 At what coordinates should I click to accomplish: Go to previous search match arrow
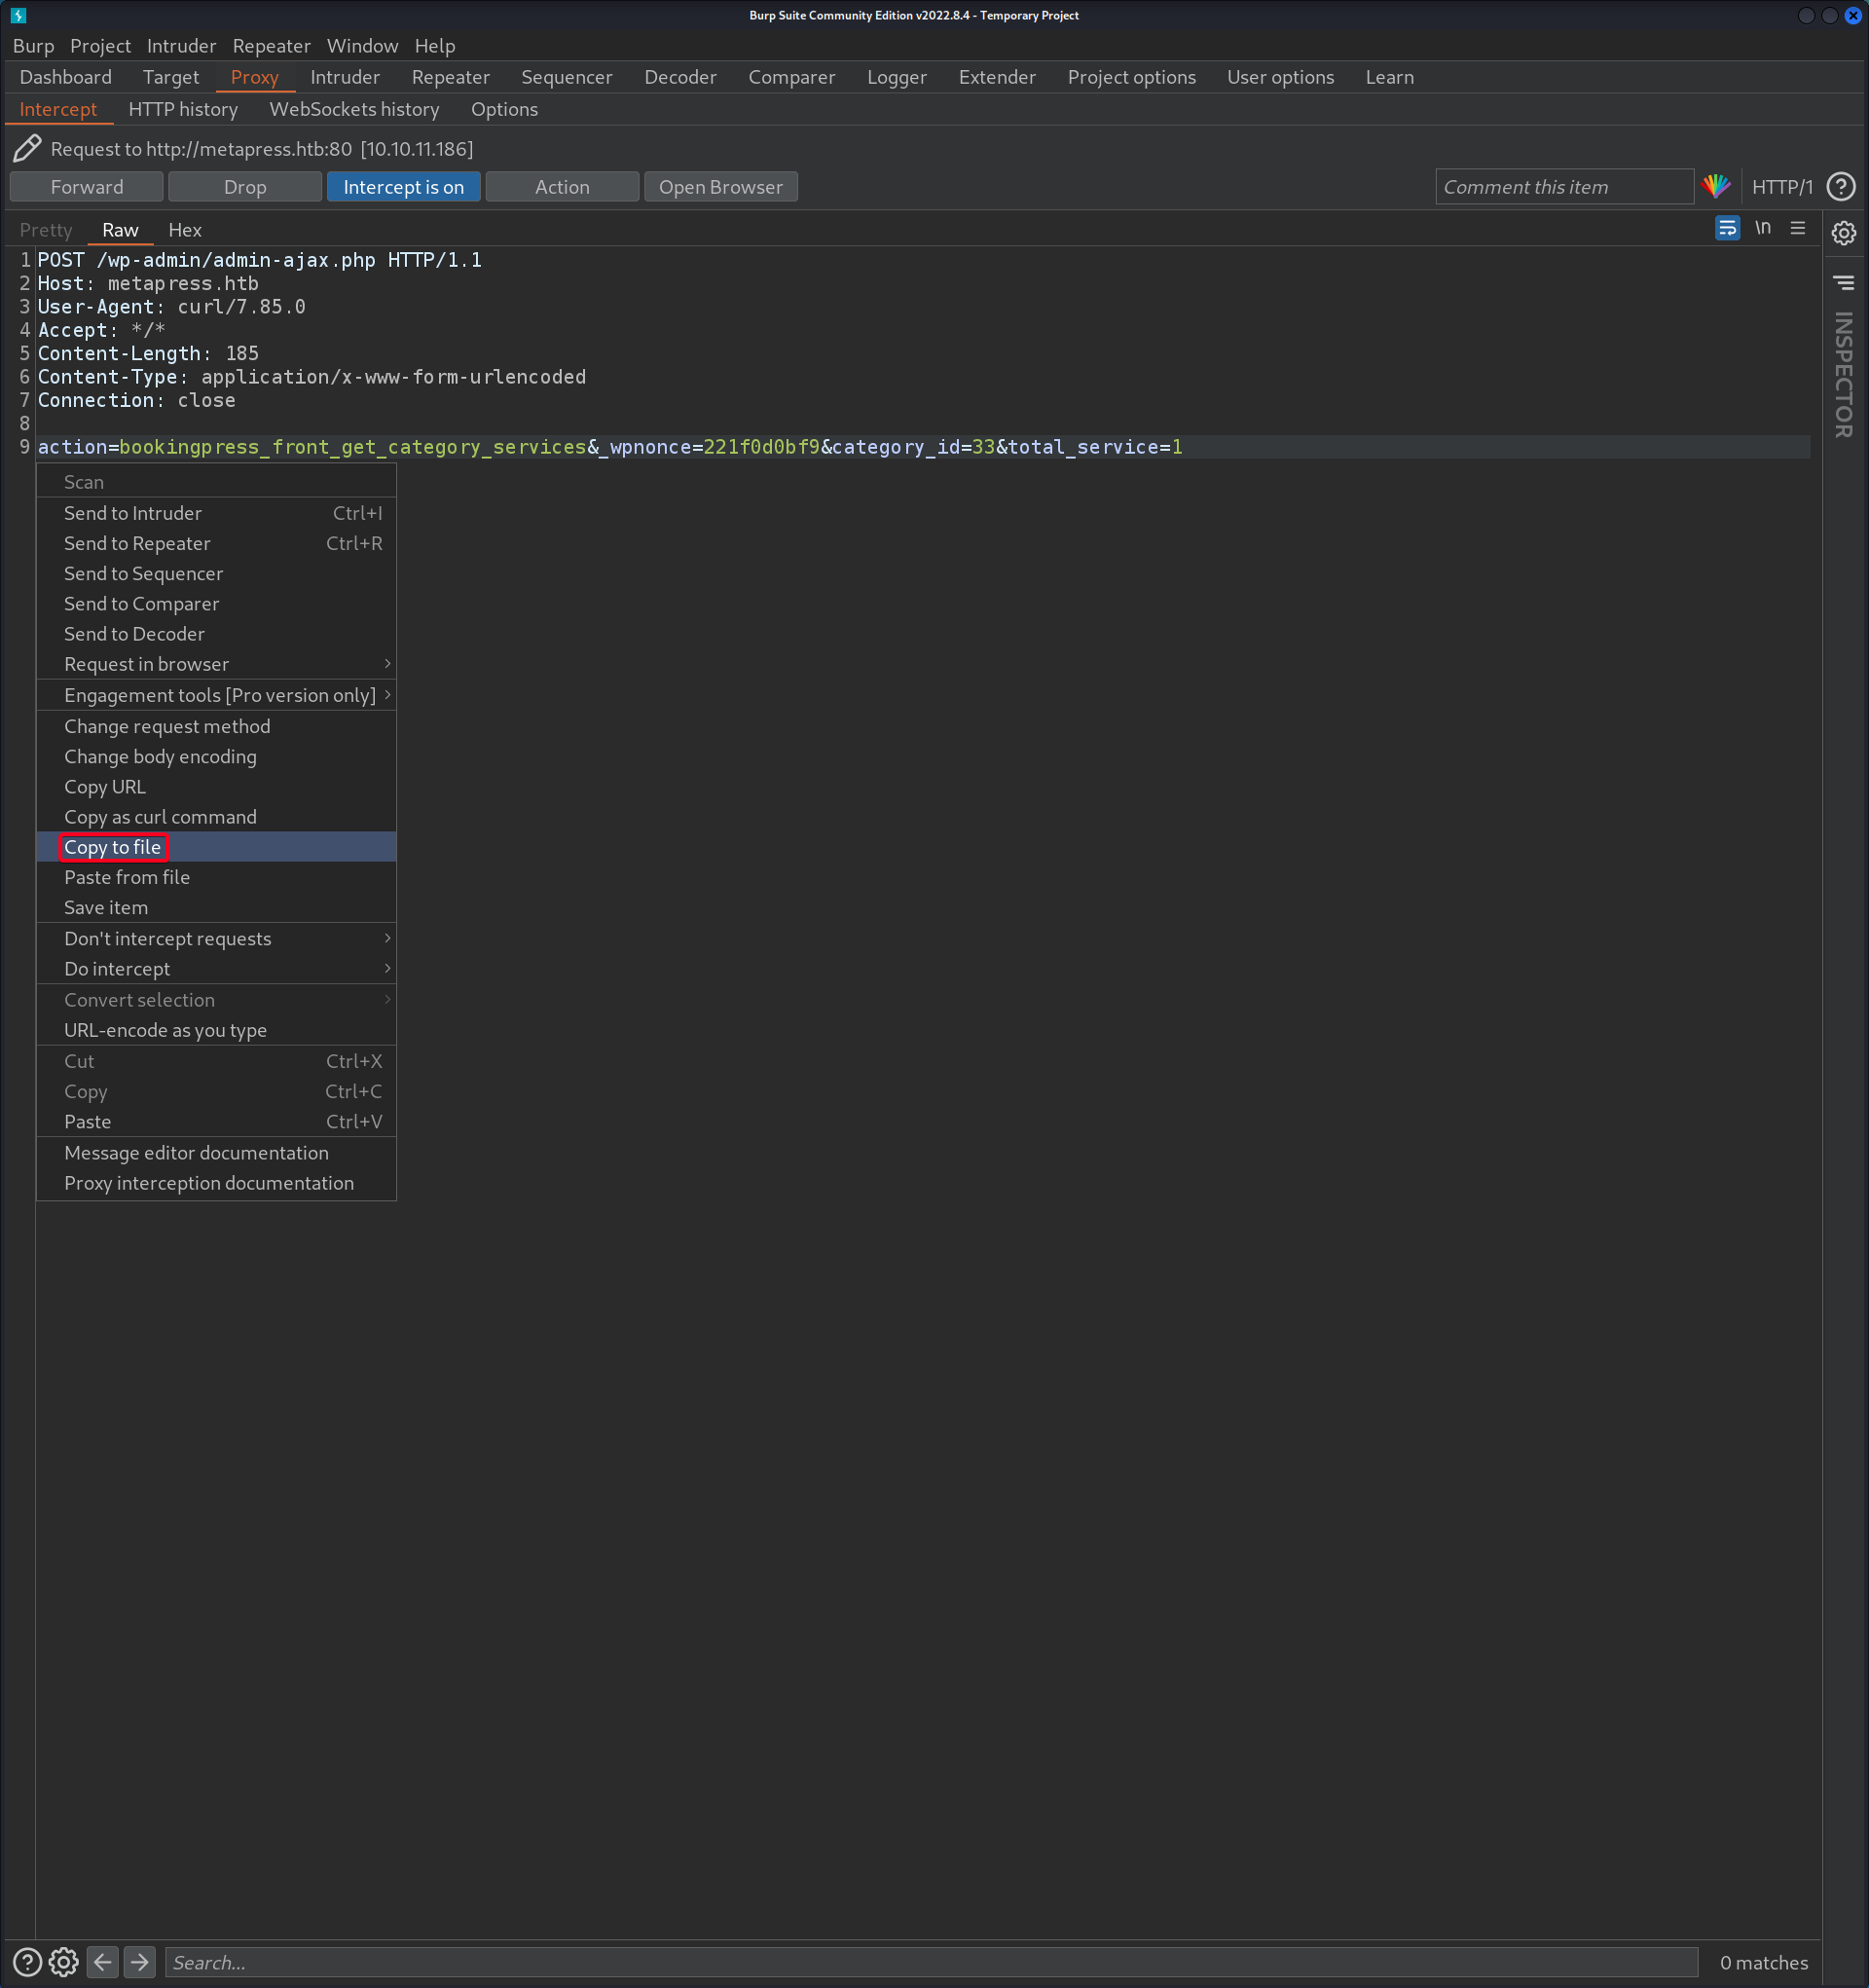click(x=102, y=1962)
